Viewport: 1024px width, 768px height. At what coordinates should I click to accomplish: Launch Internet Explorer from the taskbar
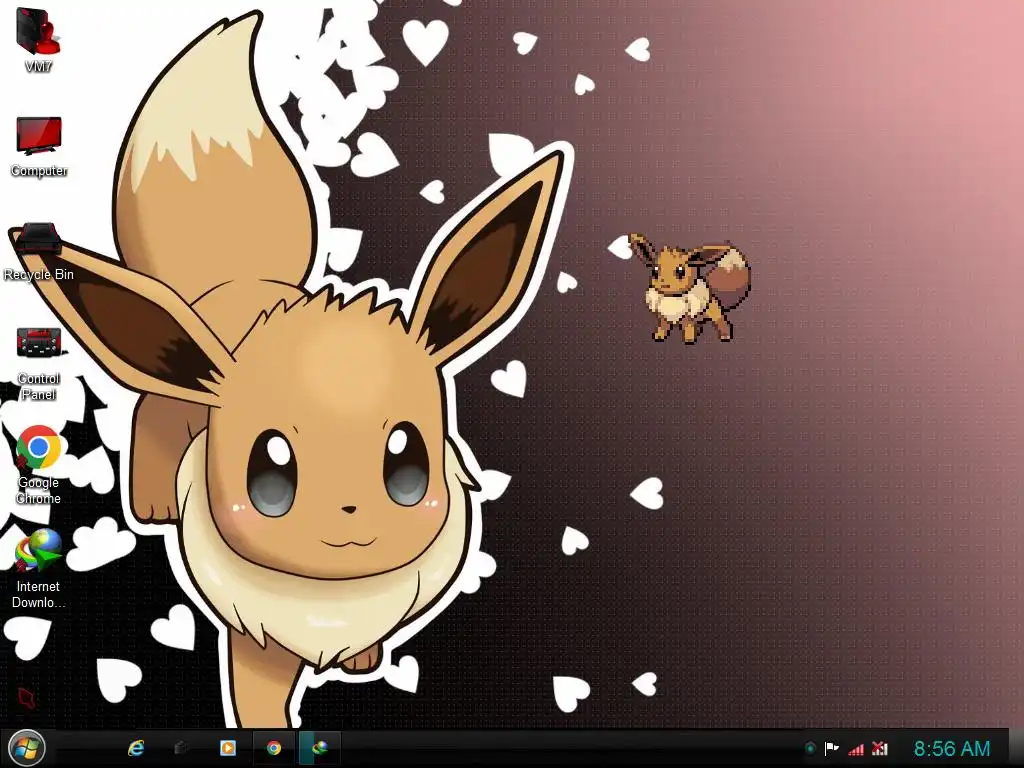(x=136, y=748)
